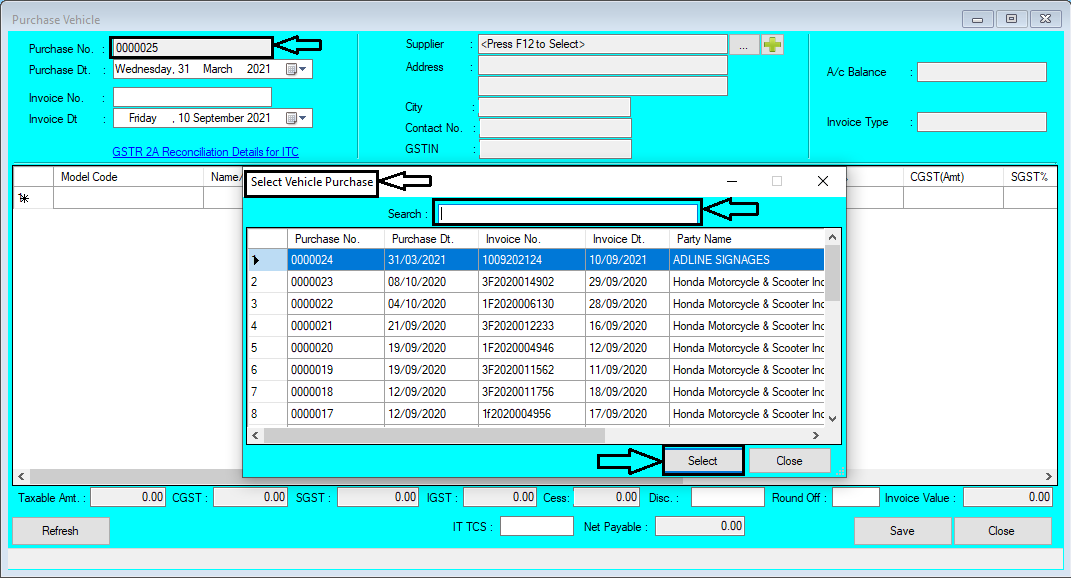Viewport: 1071px width, 578px height.
Task: Sort by Invoice Dt. column header in dialog
Action: coord(627,239)
